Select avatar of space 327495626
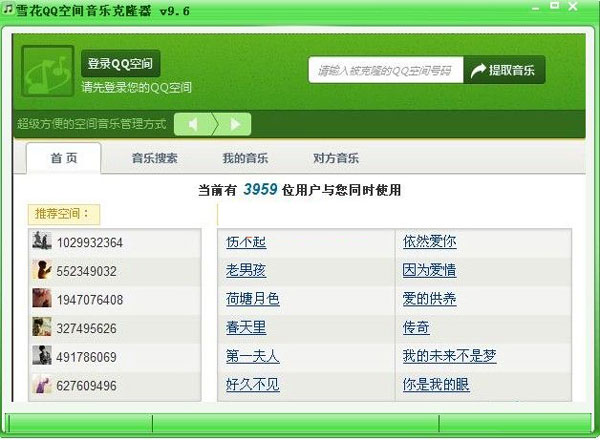The image size is (600, 440). 42,327
